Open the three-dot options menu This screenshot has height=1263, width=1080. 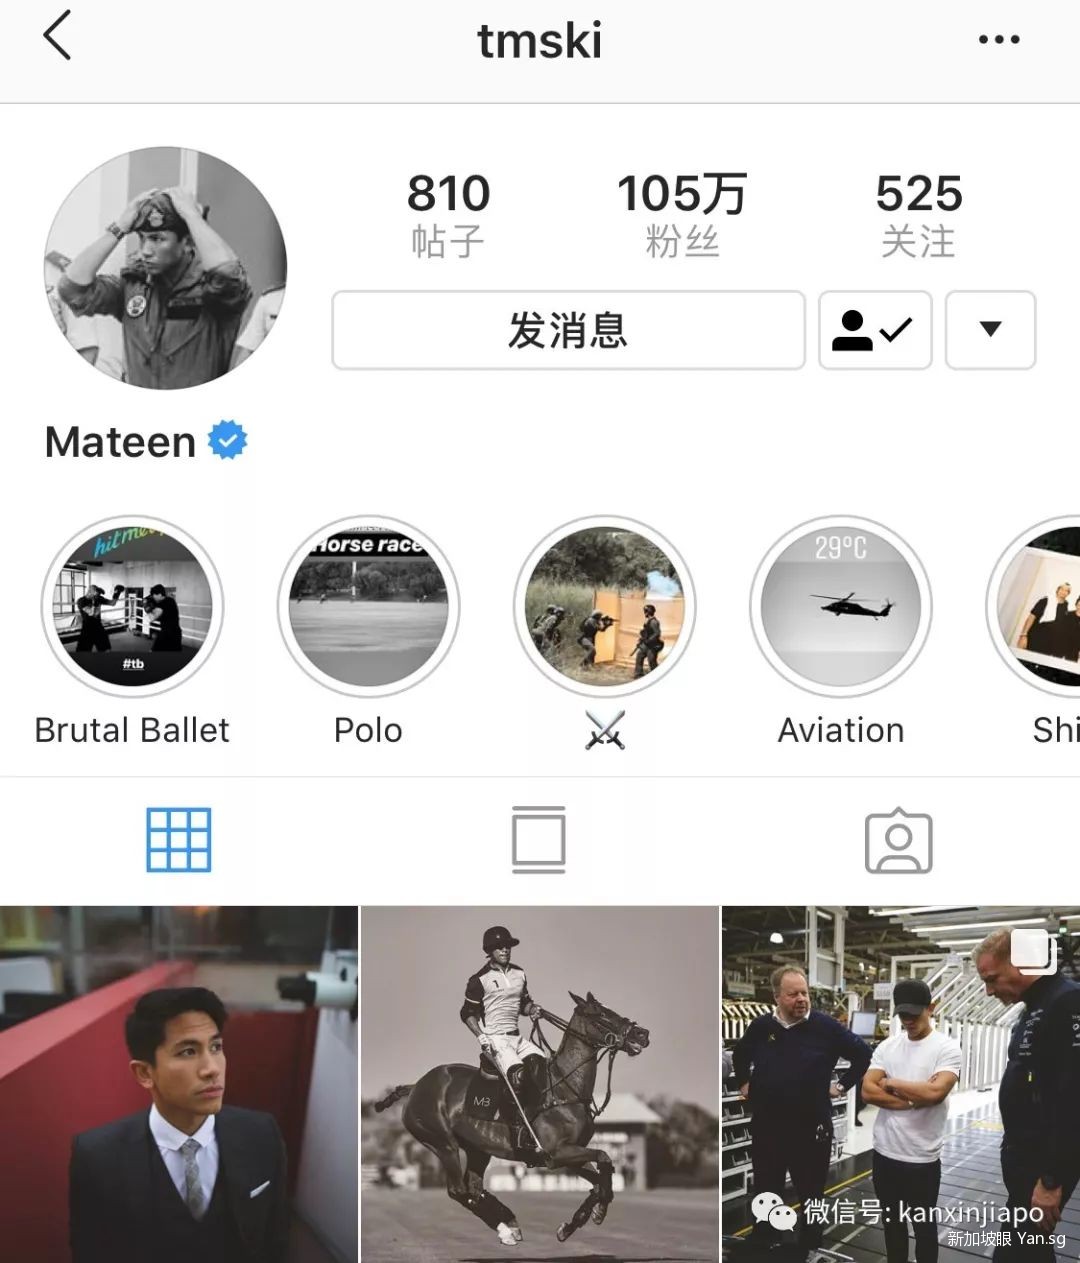[x=998, y=40]
